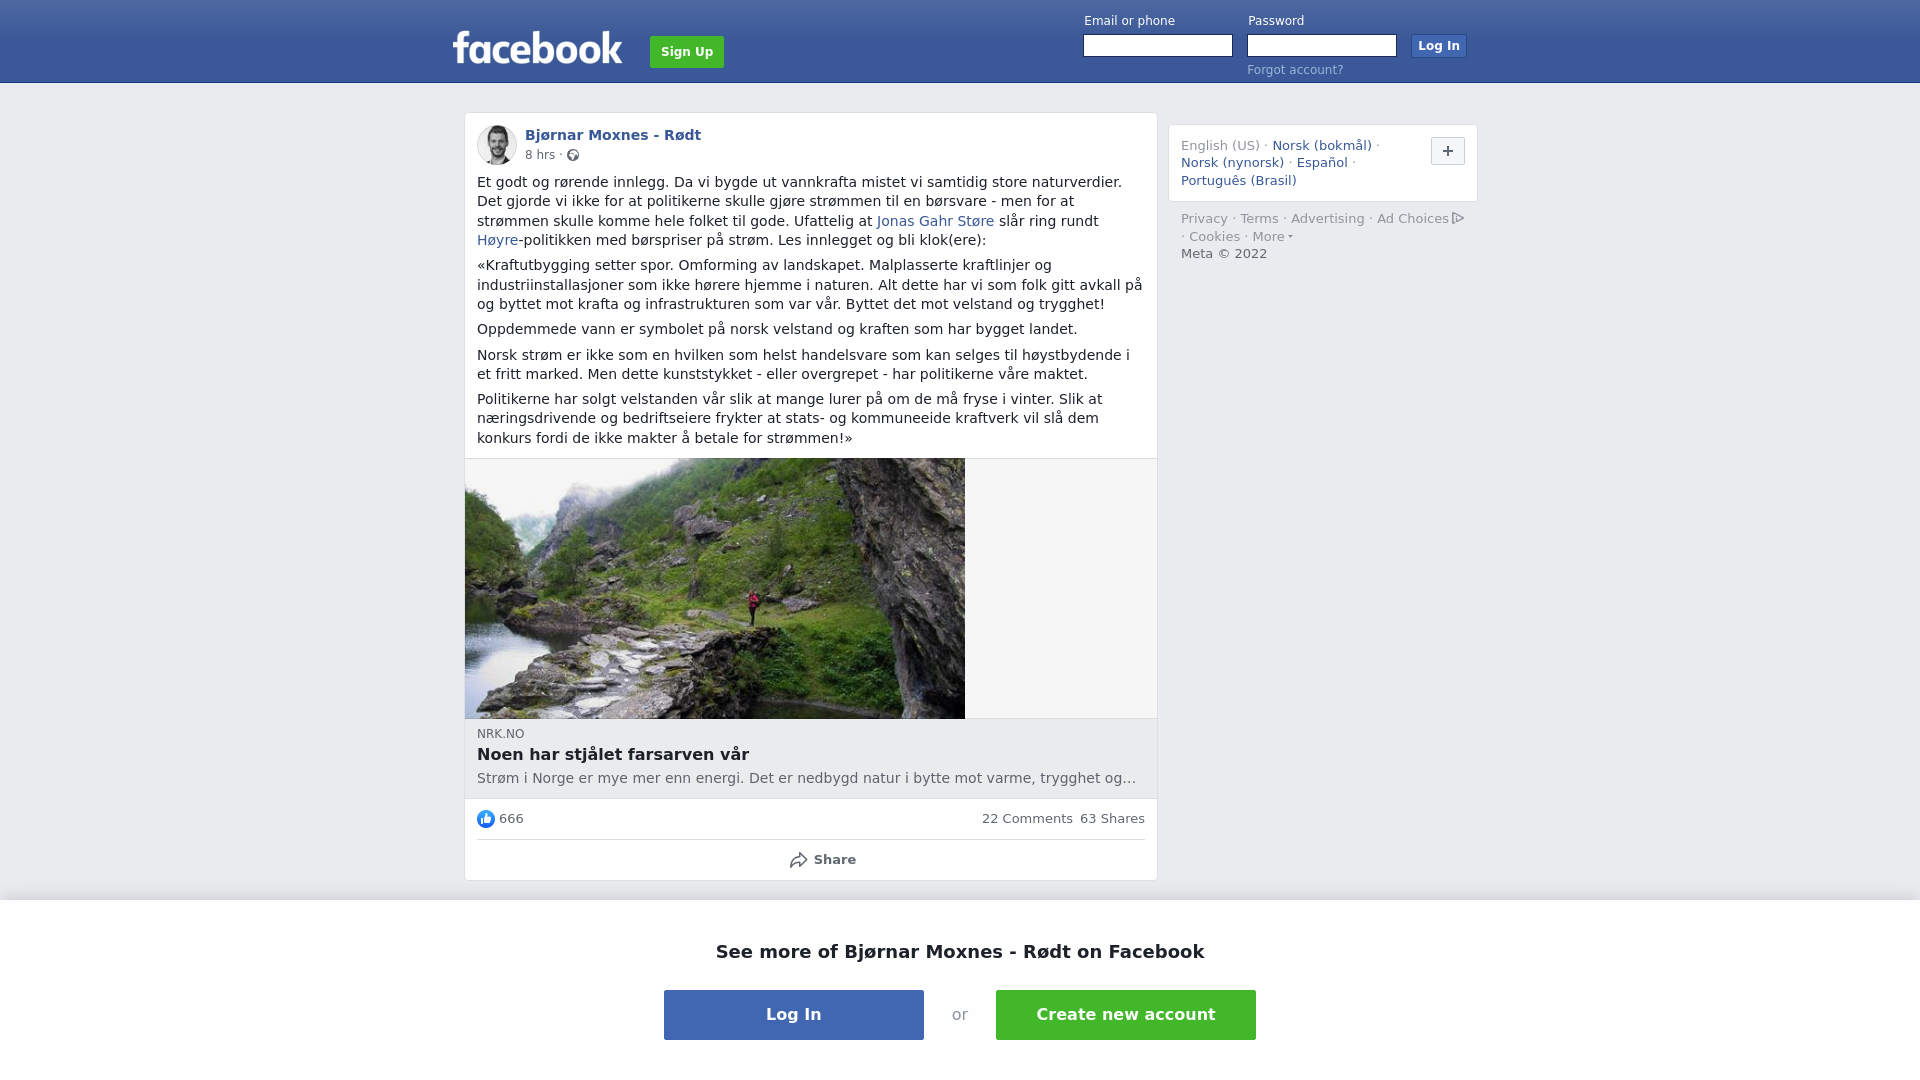1920x1080 pixels.
Task: Open Jonas Gahr Støre tagged link
Action: tap(935, 221)
